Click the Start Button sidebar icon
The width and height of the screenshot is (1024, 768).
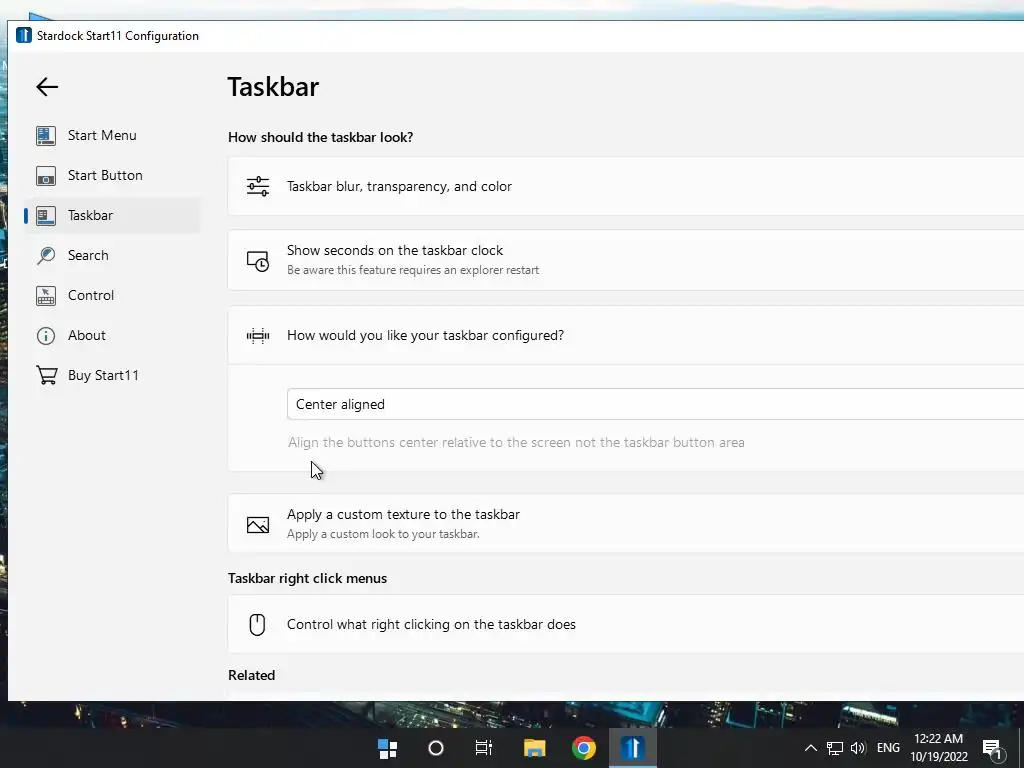(x=46, y=176)
